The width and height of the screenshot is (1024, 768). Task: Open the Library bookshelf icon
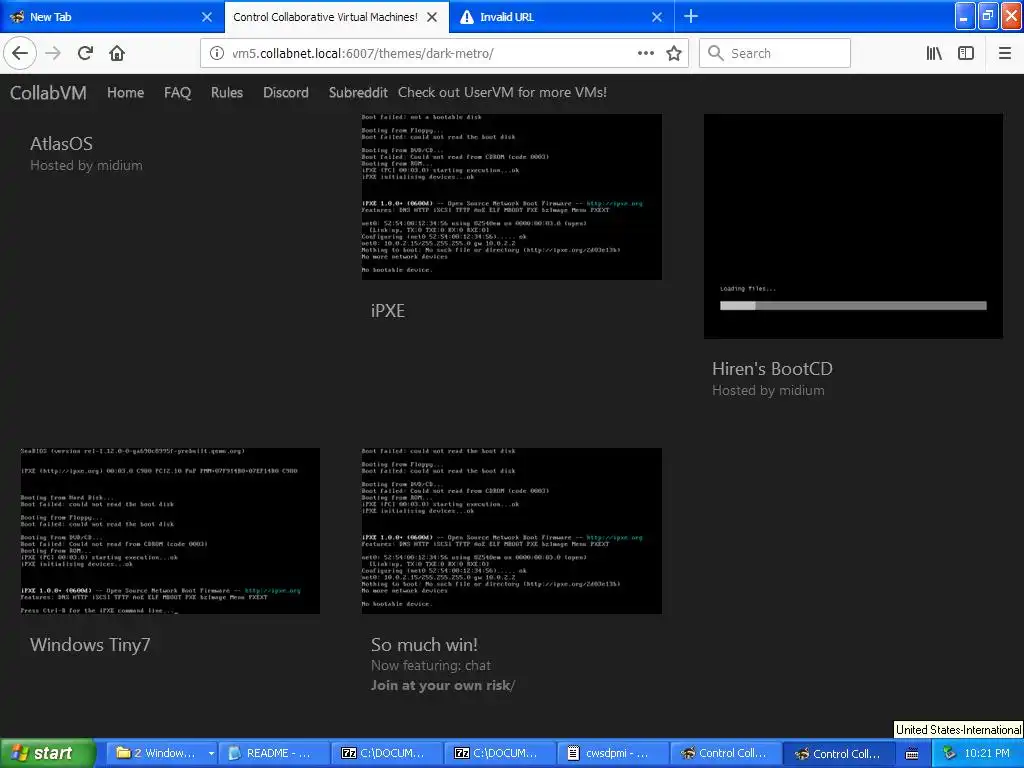pos(934,53)
